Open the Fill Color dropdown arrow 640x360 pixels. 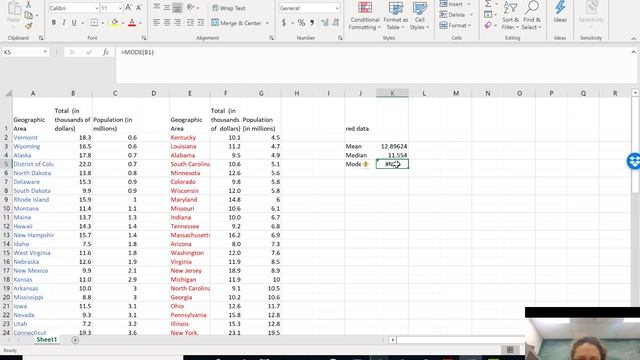[122, 23]
